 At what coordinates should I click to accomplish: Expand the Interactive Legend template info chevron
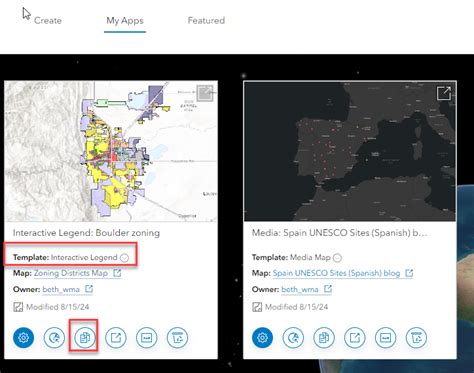point(124,258)
